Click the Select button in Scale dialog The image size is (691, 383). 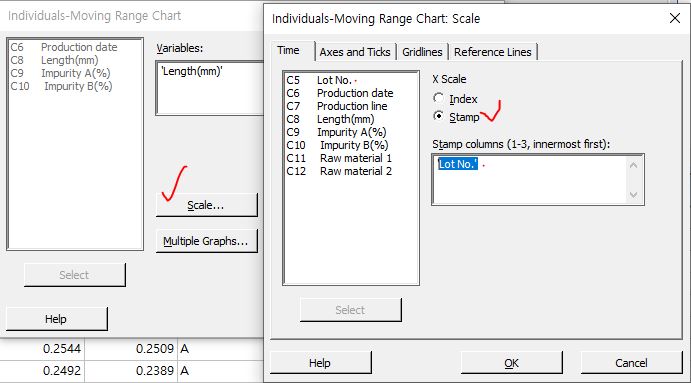point(350,310)
